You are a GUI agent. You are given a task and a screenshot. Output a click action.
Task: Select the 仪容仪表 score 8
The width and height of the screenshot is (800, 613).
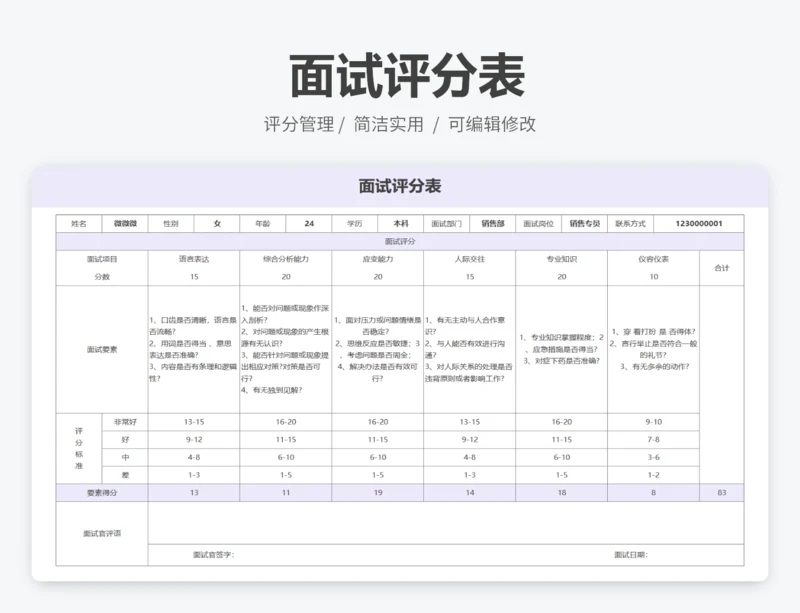(x=654, y=493)
